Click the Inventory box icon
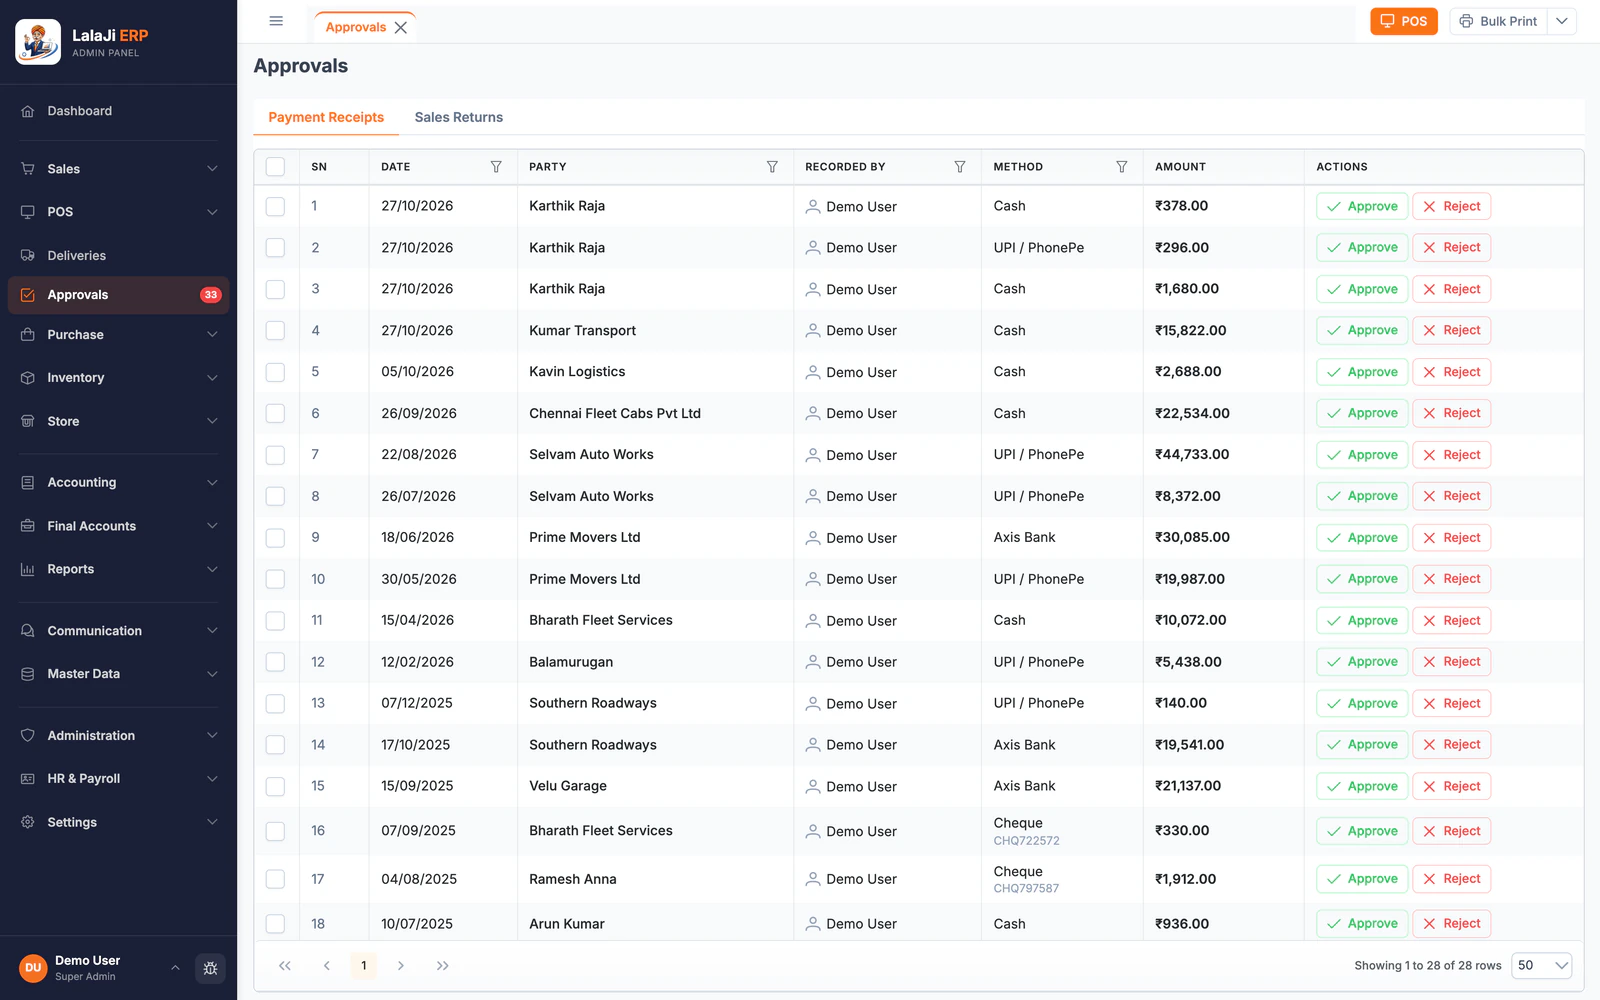This screenshot has height=1000, width=1600. [28, 378]
